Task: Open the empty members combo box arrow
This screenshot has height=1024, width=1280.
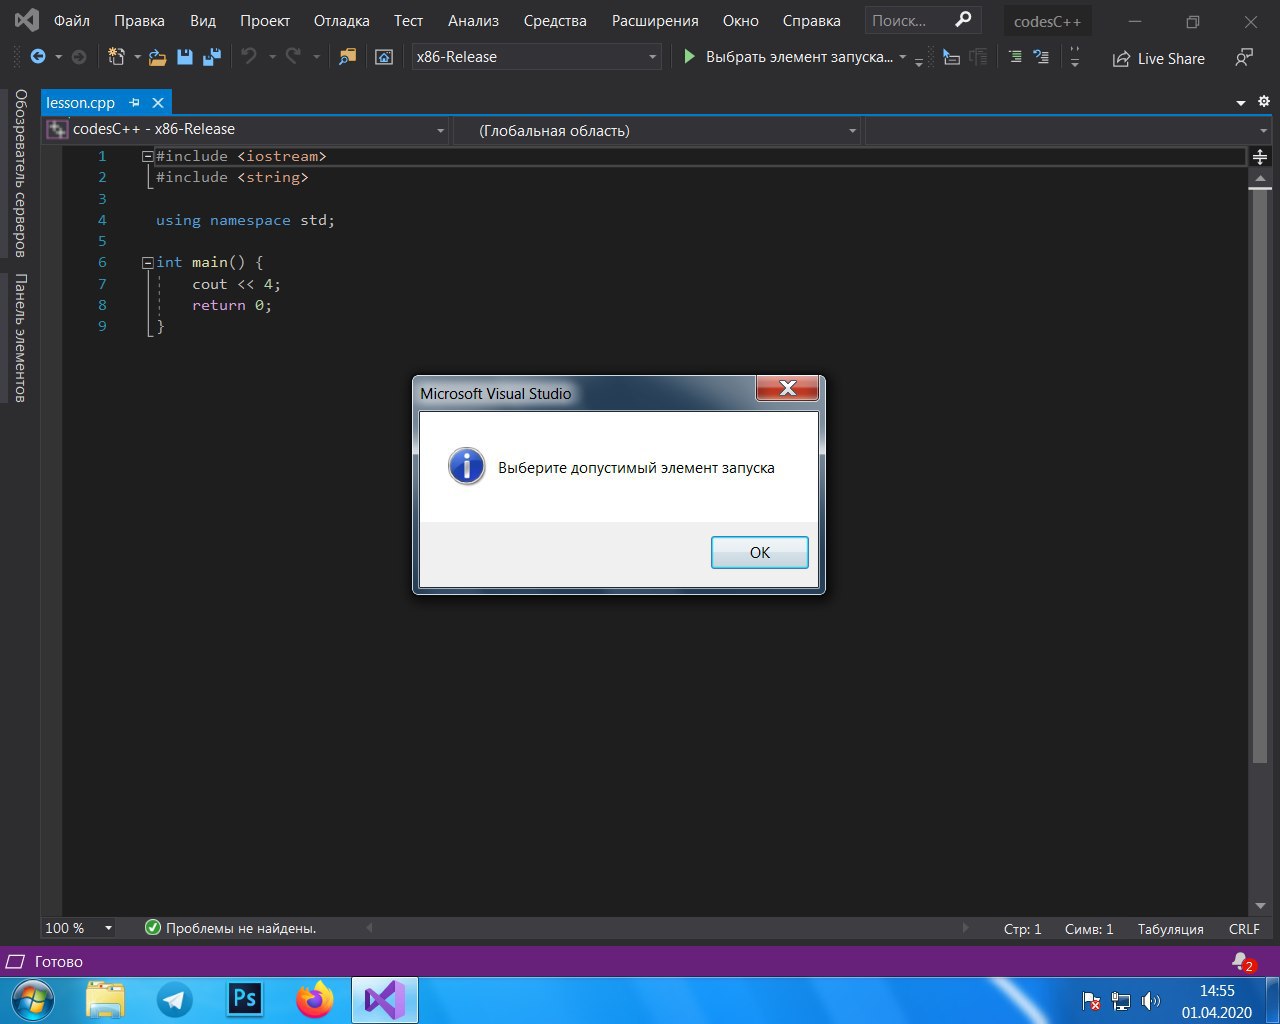Action: click(x=1263, y=131)
